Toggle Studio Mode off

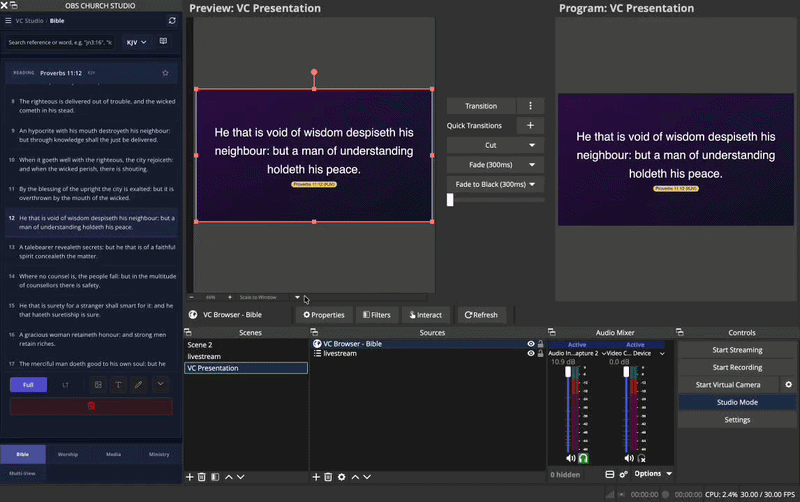[737, 402]
